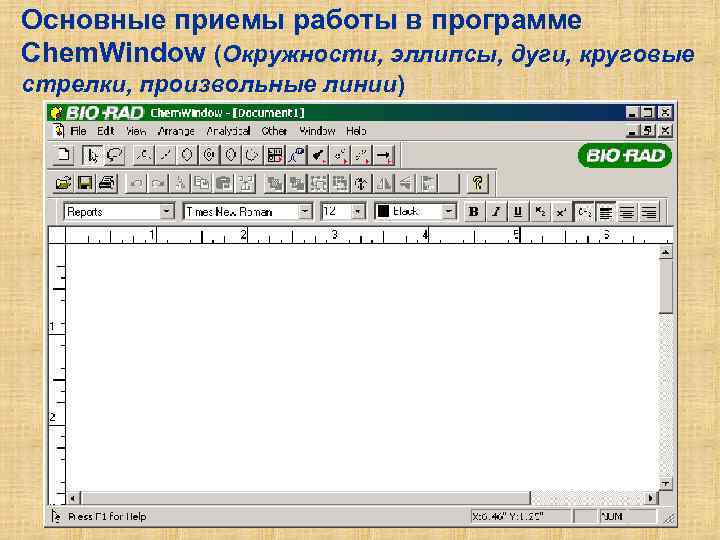Click the blank white drawing canvas
The width and height of the screenshot is (720, 540).
pyautogui.click(x=362, y=367)
